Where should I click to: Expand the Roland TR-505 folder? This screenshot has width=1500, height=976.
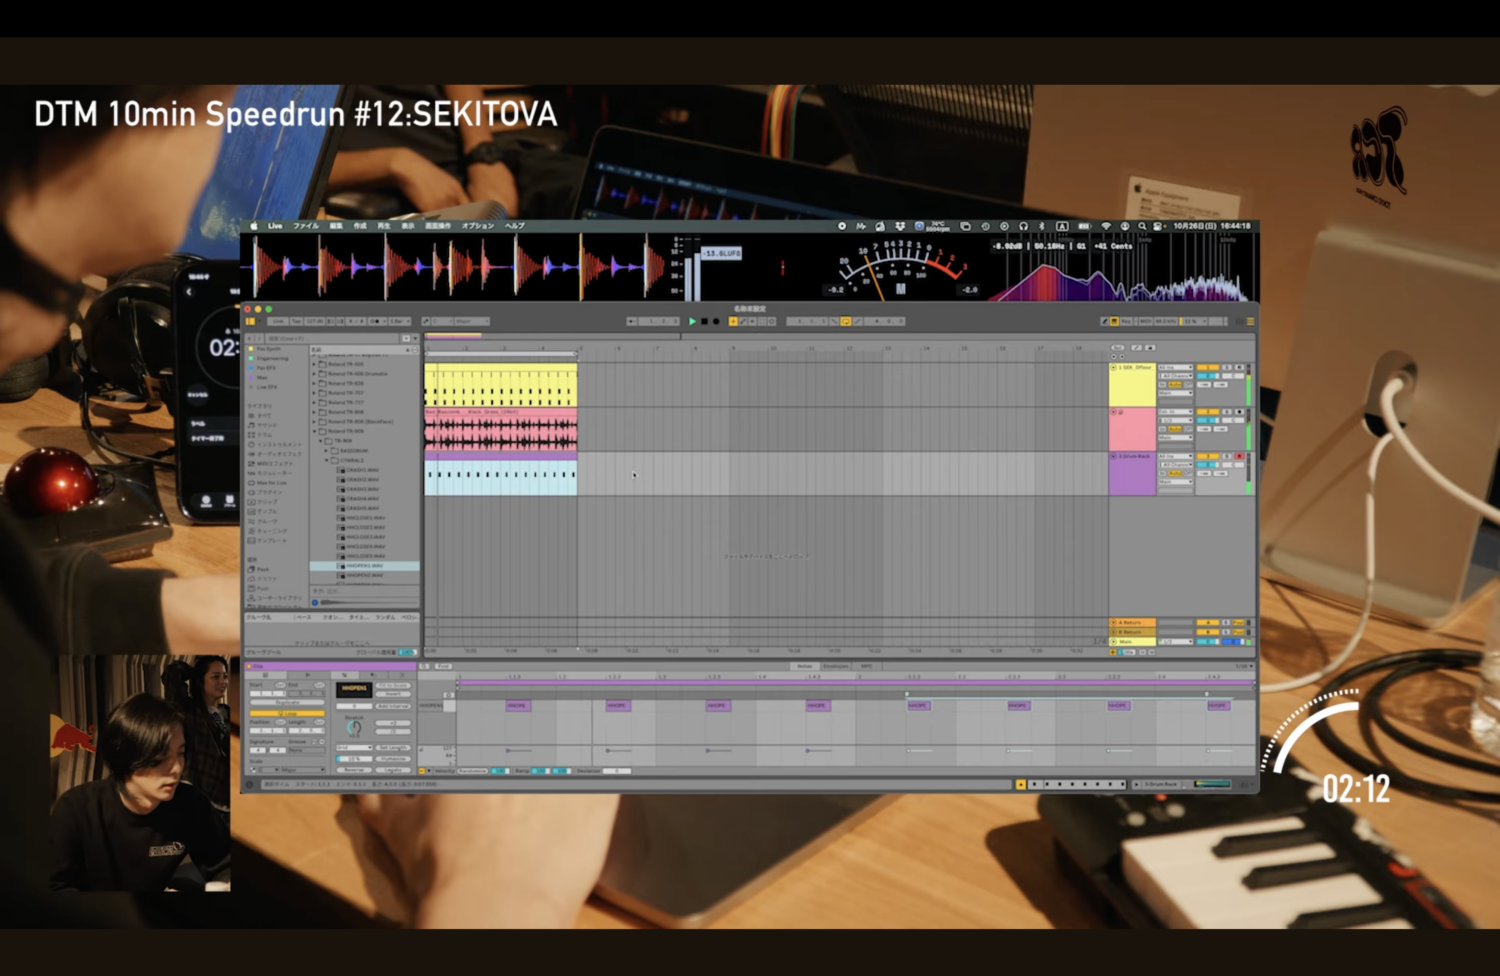(x=314, y=364)
